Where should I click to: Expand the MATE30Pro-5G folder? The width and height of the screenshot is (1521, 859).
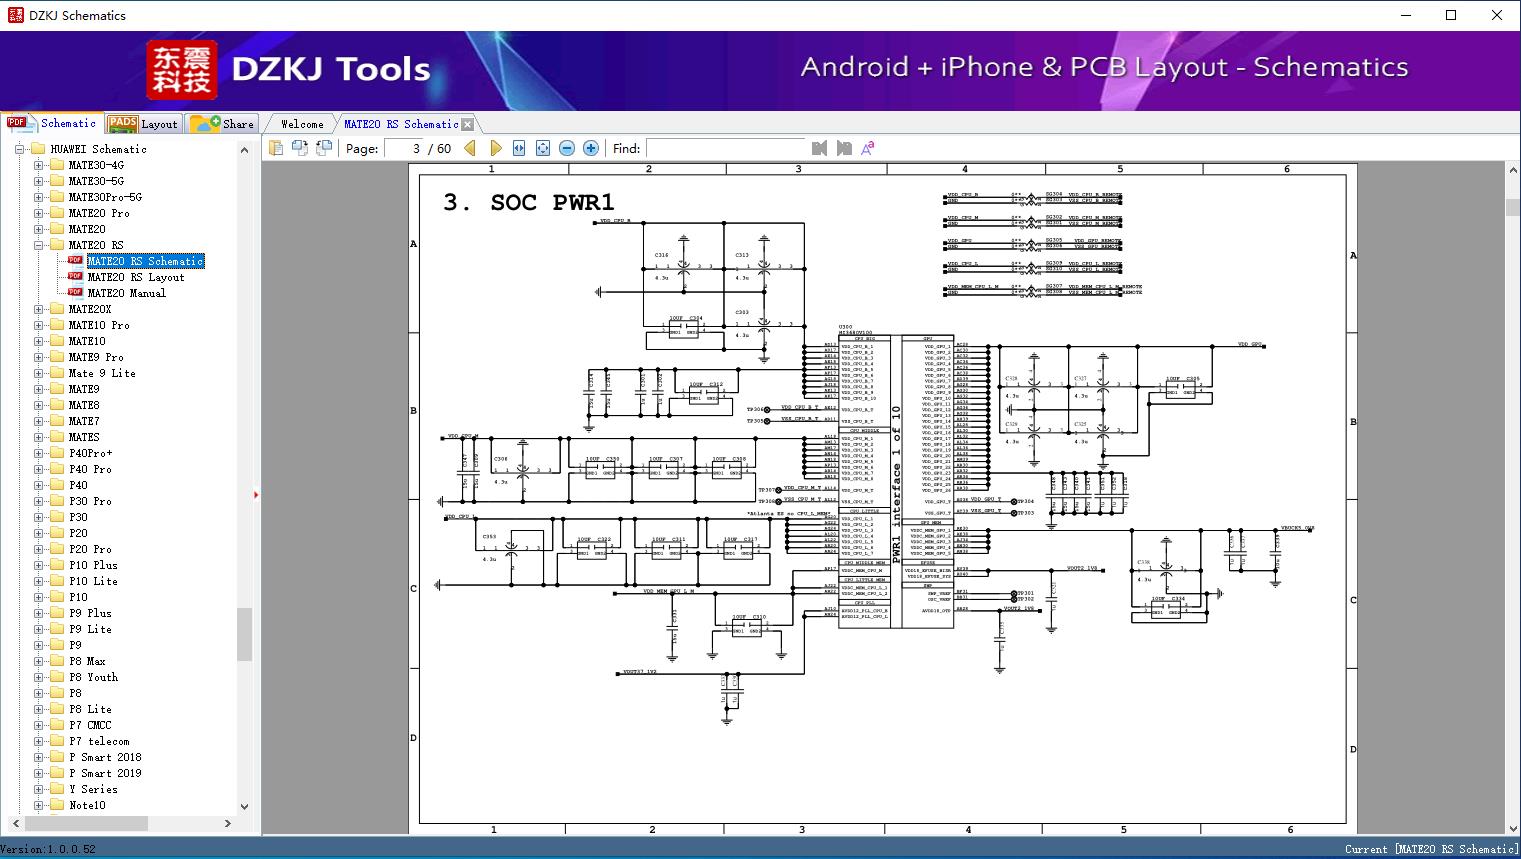[38, 197]
